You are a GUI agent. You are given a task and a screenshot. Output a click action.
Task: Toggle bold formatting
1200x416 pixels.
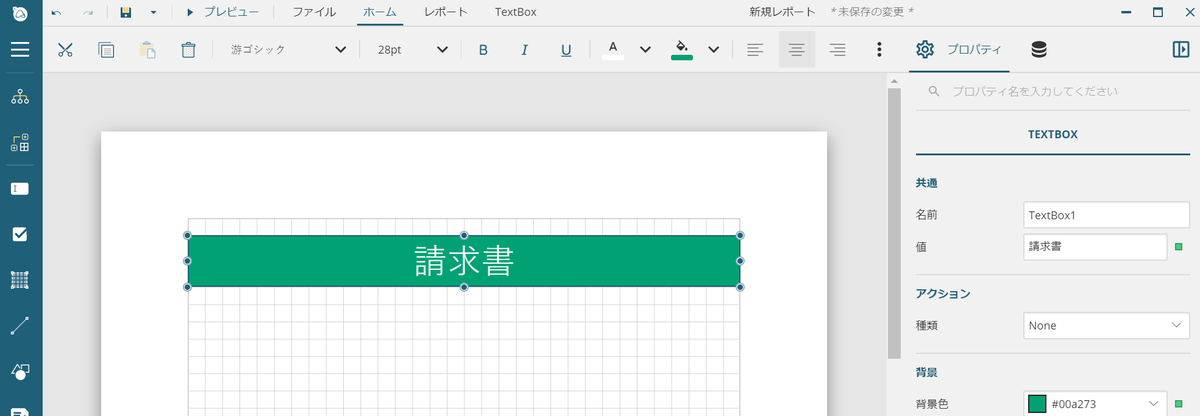[483, 49]
